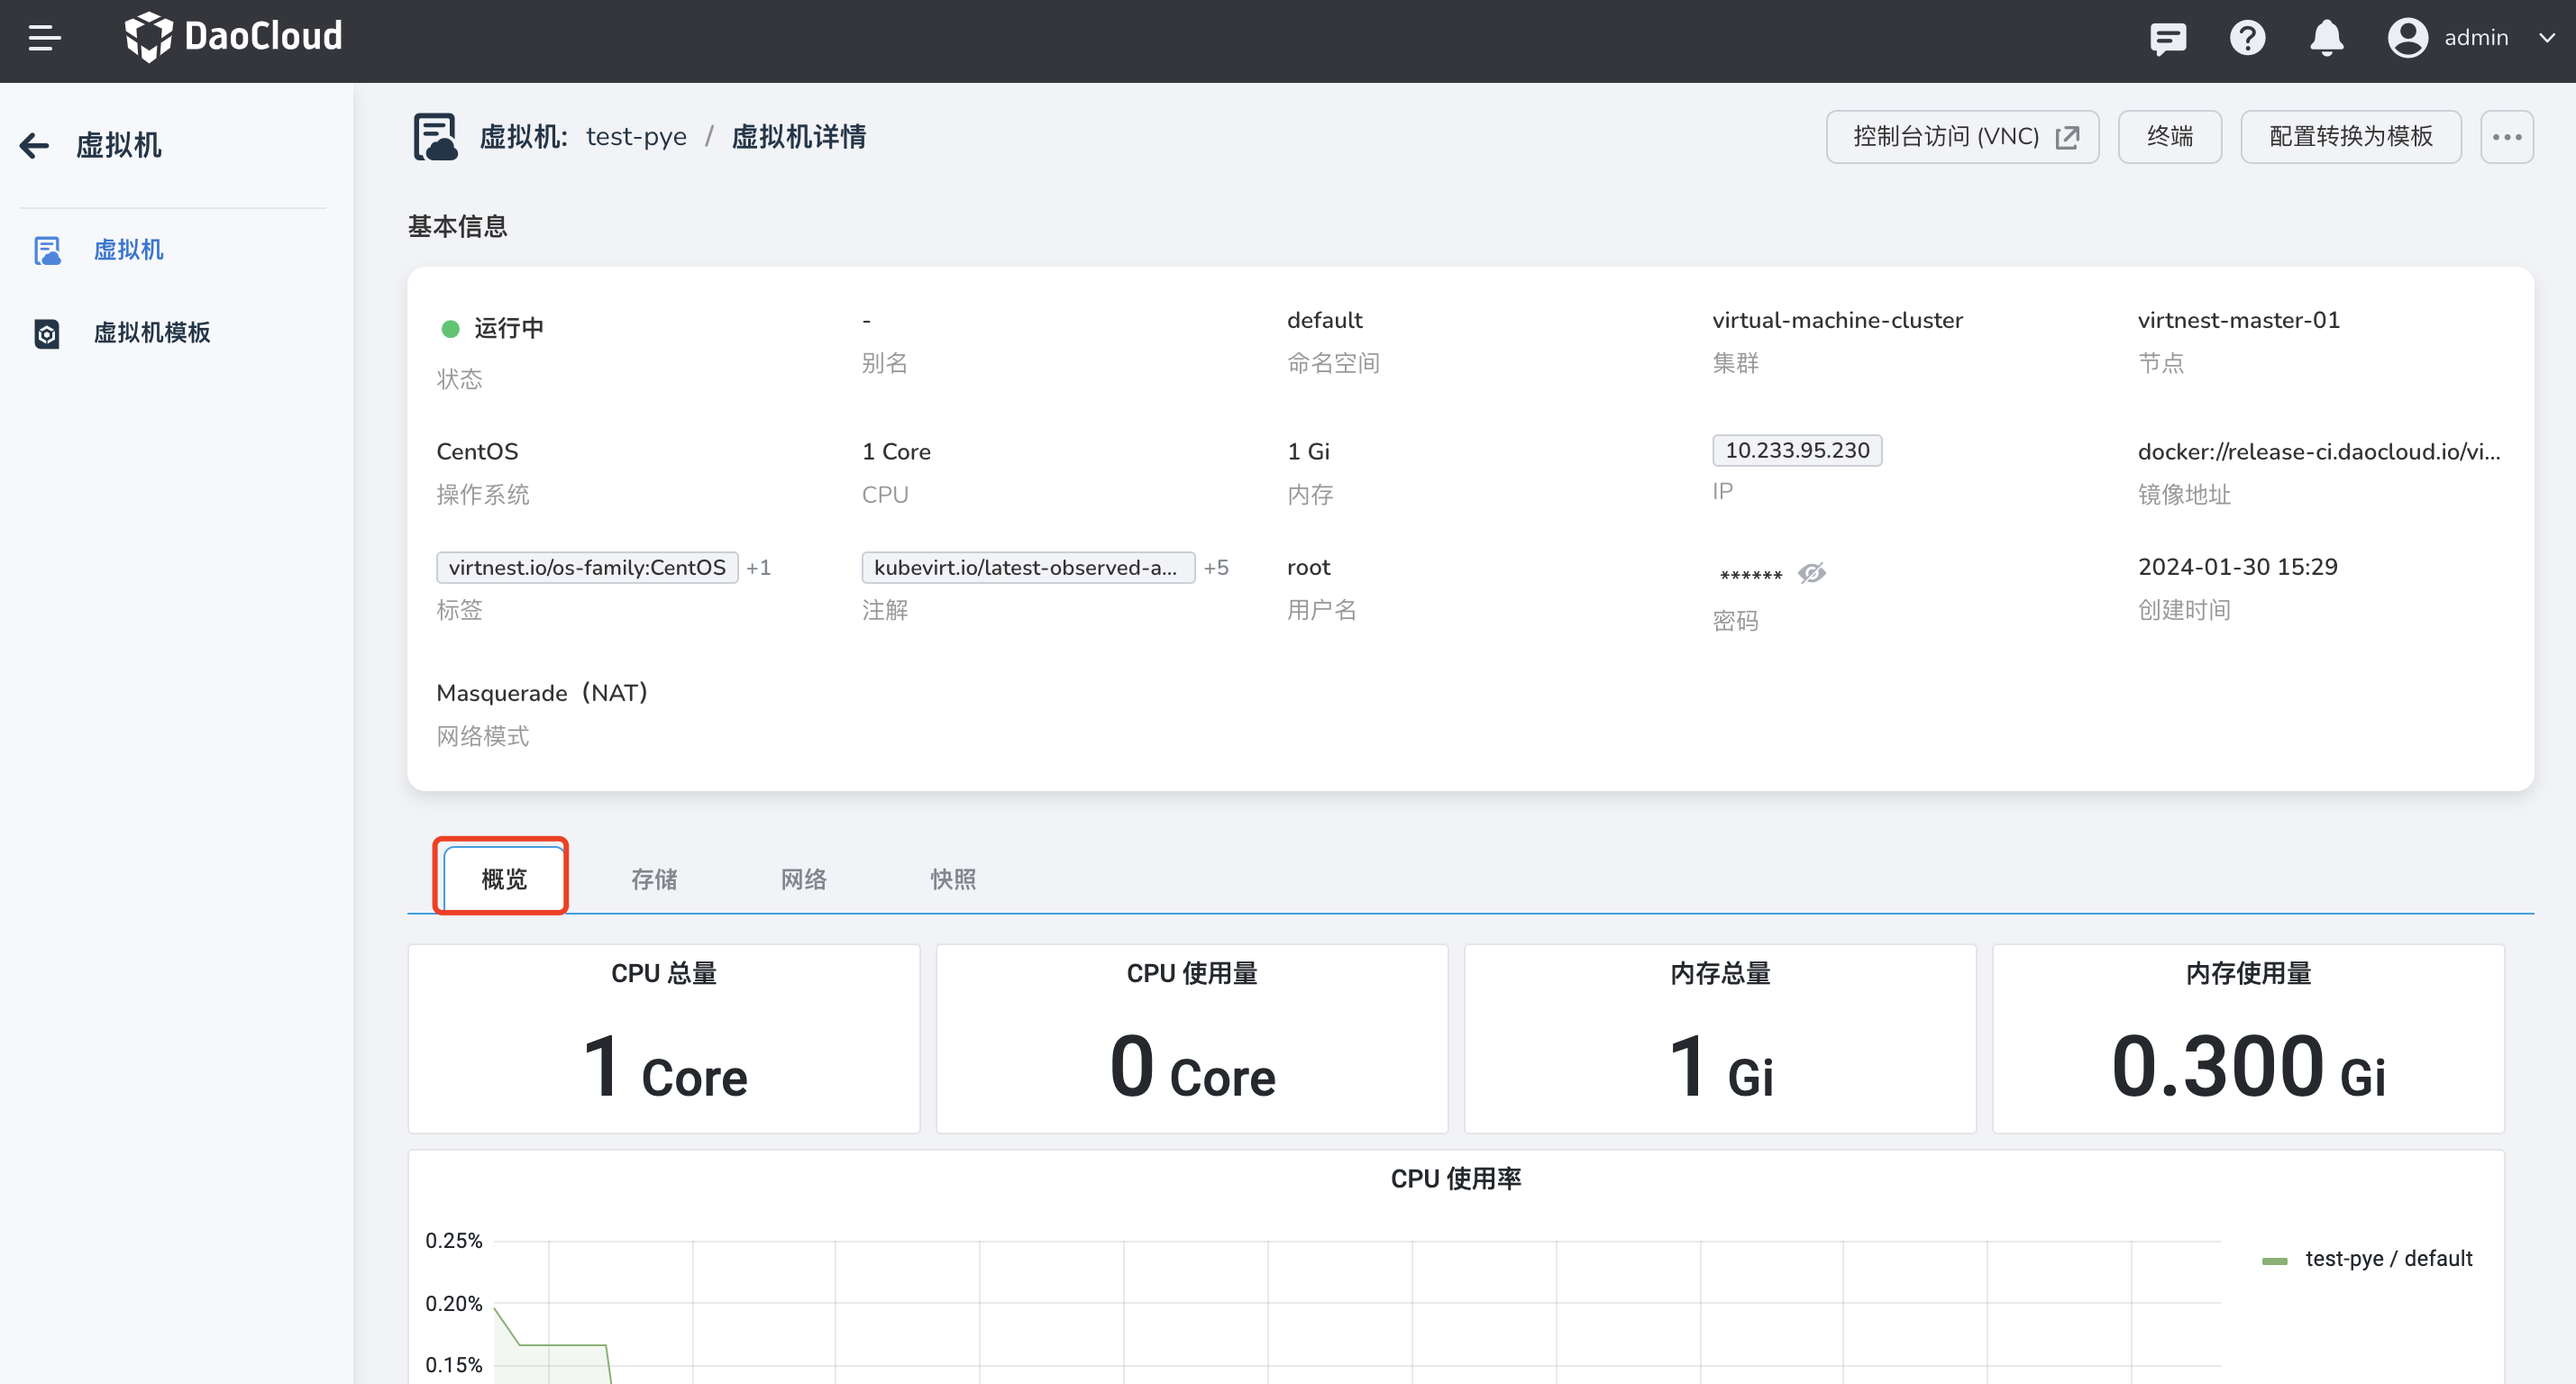The height and width of the screenshot is (1384, 2576).
Task: Open the 终端 terminal button
Action: click(2169, 137)
